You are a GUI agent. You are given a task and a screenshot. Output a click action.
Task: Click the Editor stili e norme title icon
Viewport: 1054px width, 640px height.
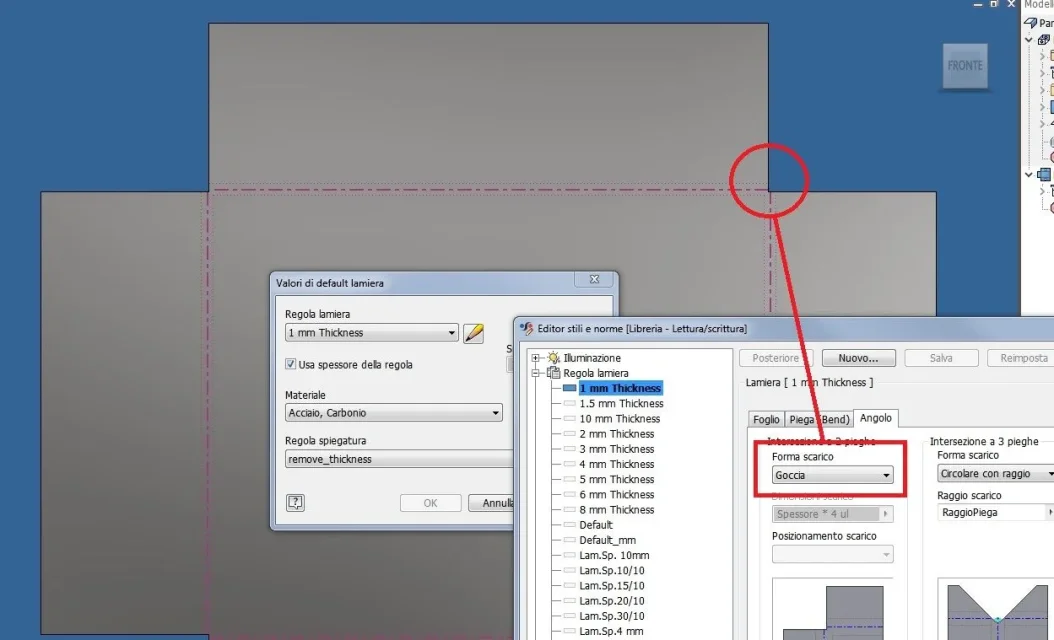pos(526,328)
